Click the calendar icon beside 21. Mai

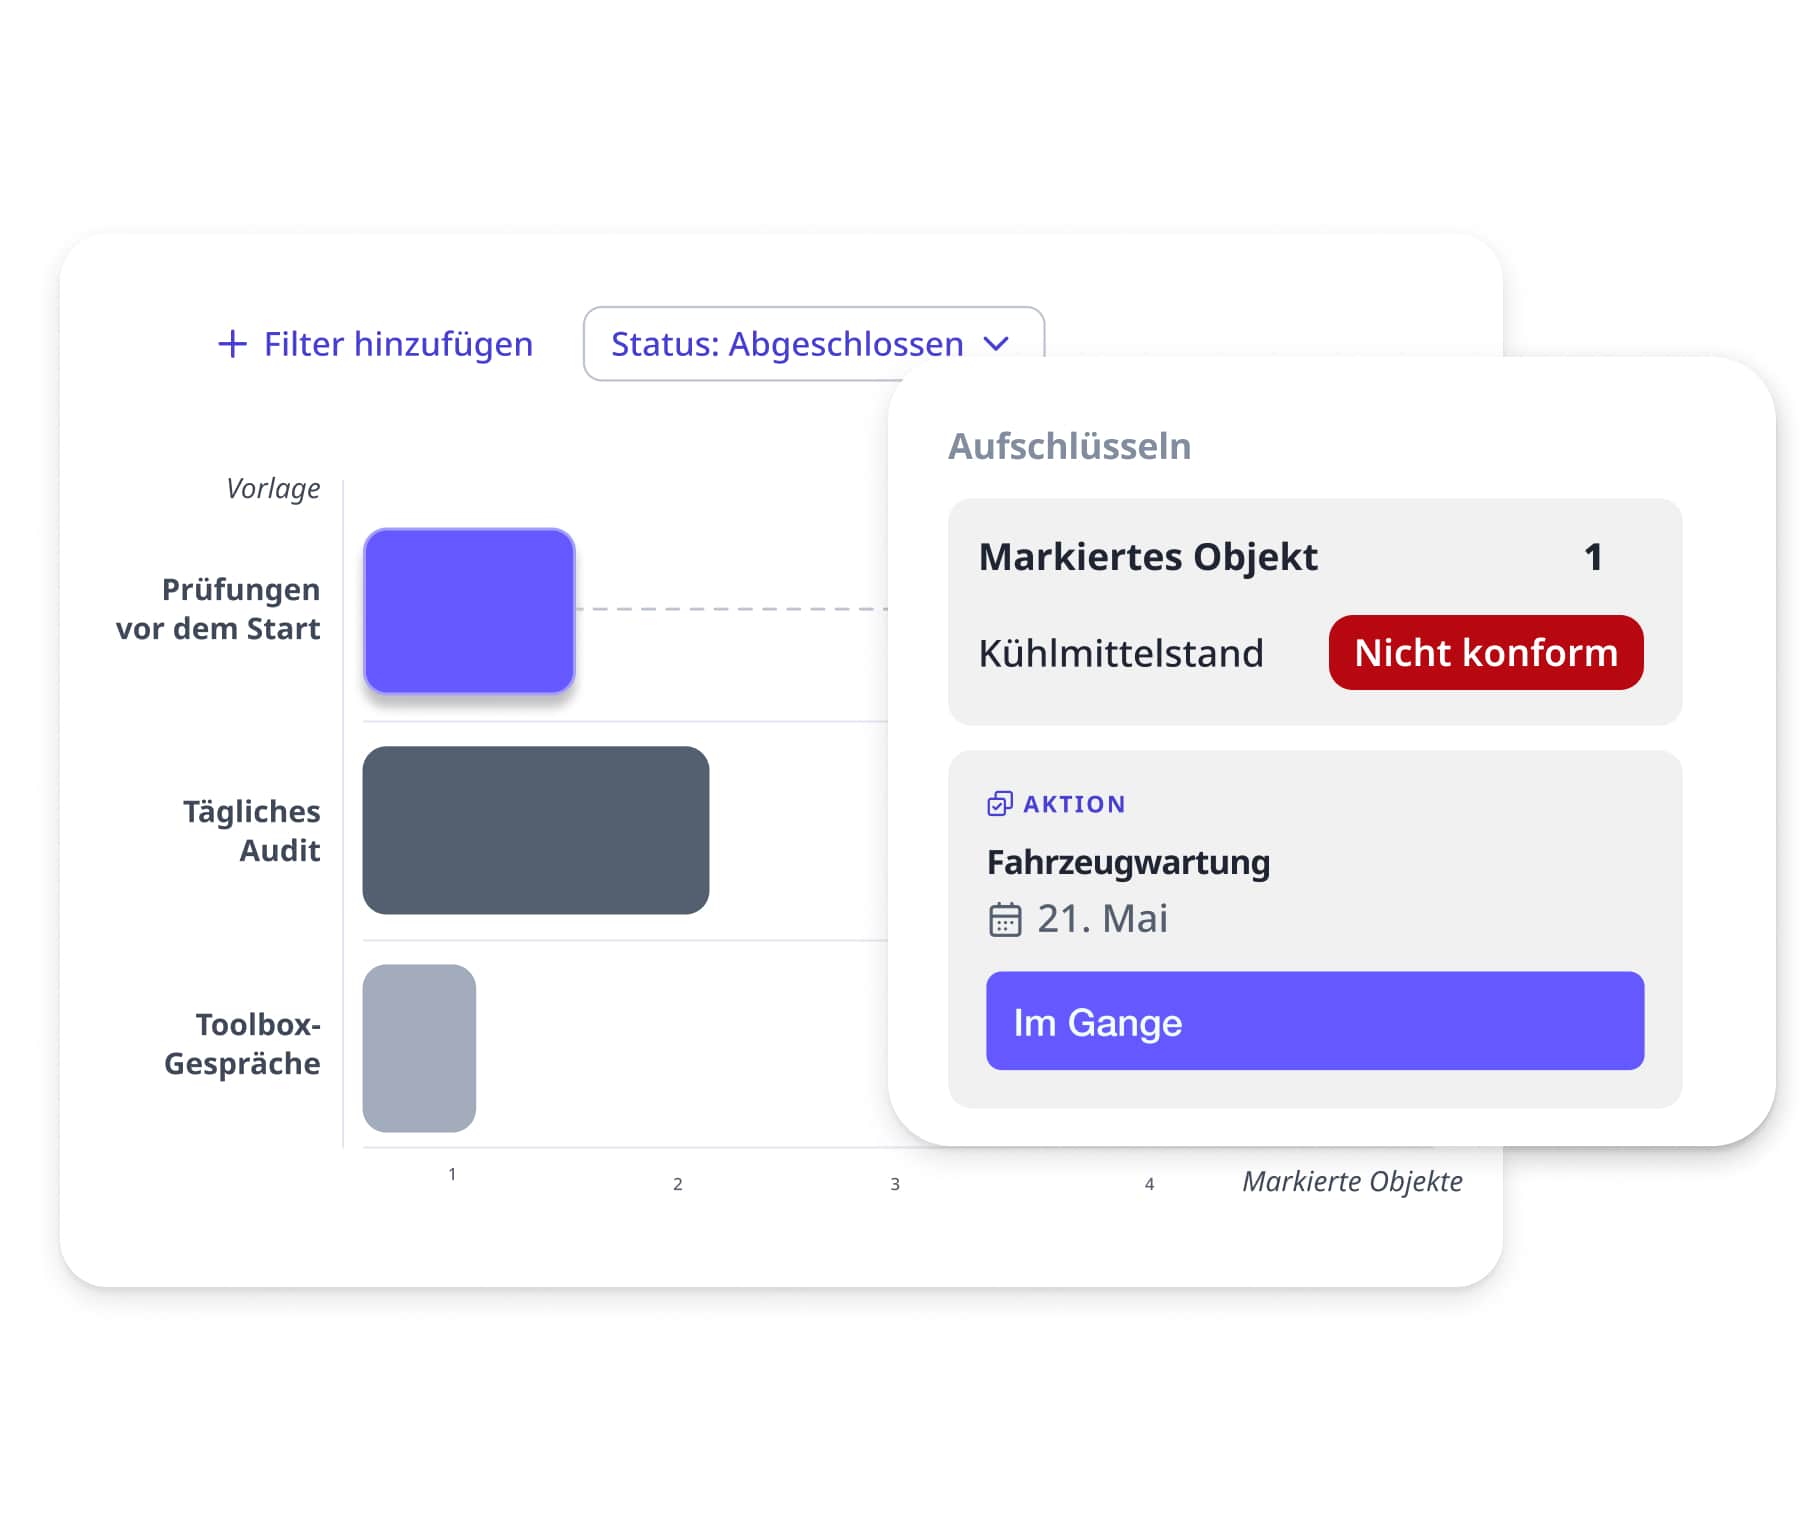[1004, 919]
